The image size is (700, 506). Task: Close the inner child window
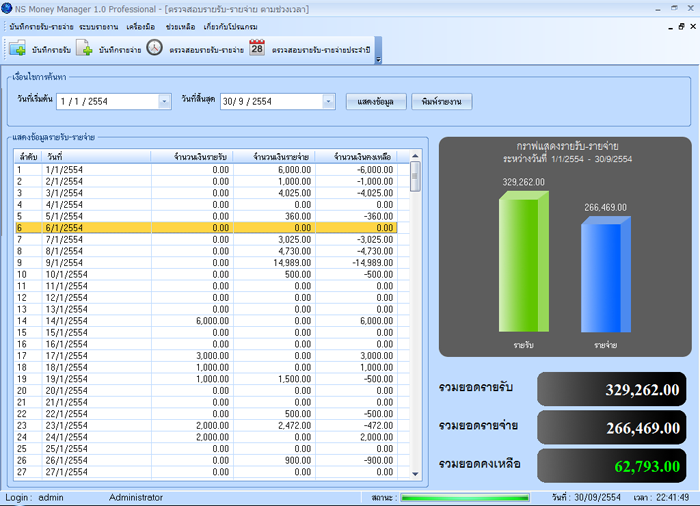pos(693,27)
